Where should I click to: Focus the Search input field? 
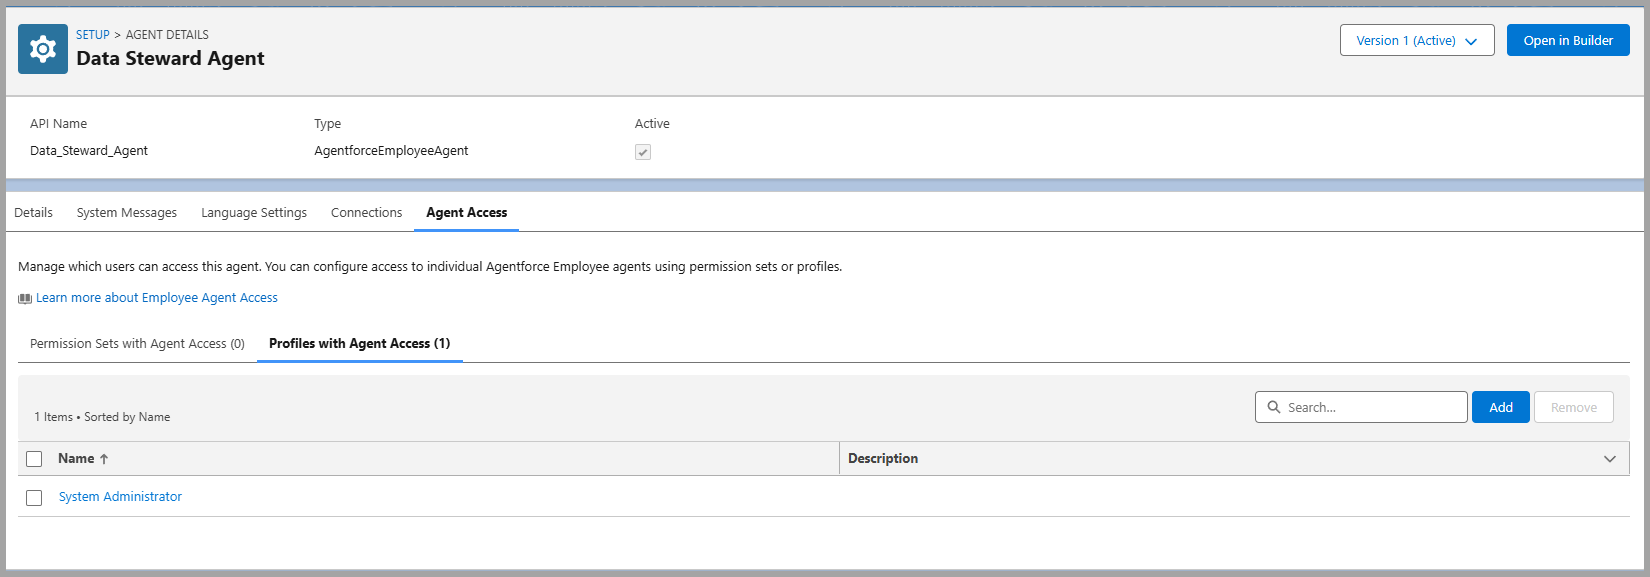(x=1361, y=407)
